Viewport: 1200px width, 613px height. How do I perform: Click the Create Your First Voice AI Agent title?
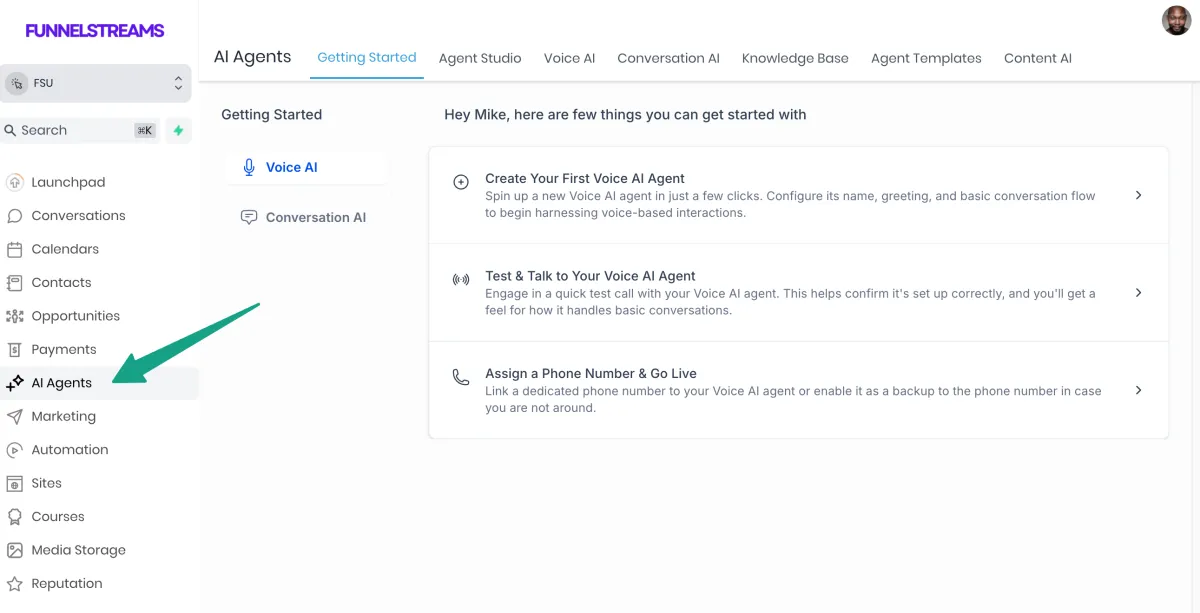585,178
